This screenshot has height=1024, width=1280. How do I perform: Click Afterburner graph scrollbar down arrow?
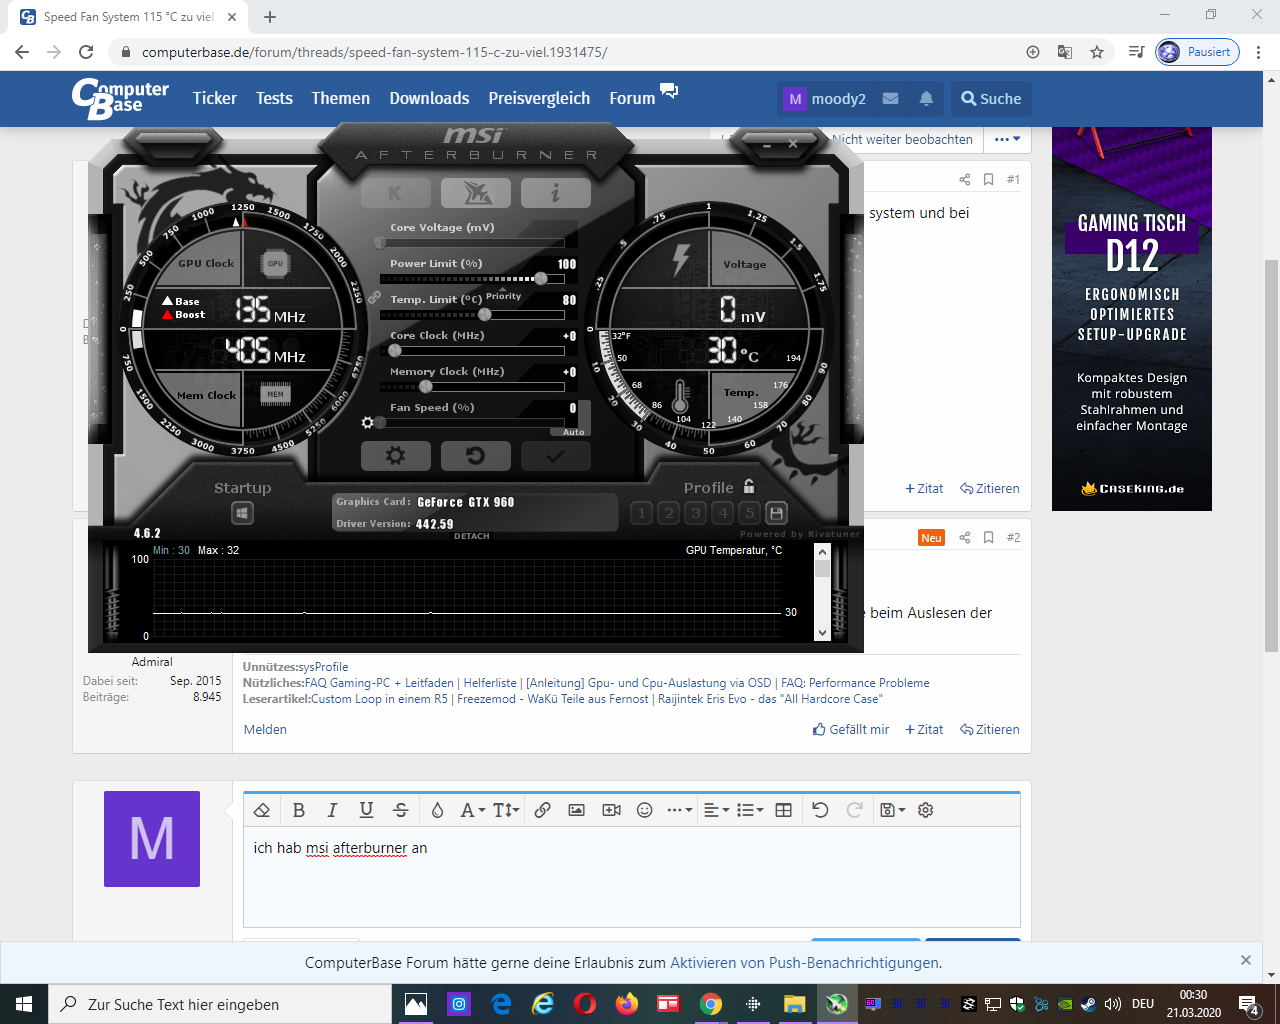[x=822, y=632]
